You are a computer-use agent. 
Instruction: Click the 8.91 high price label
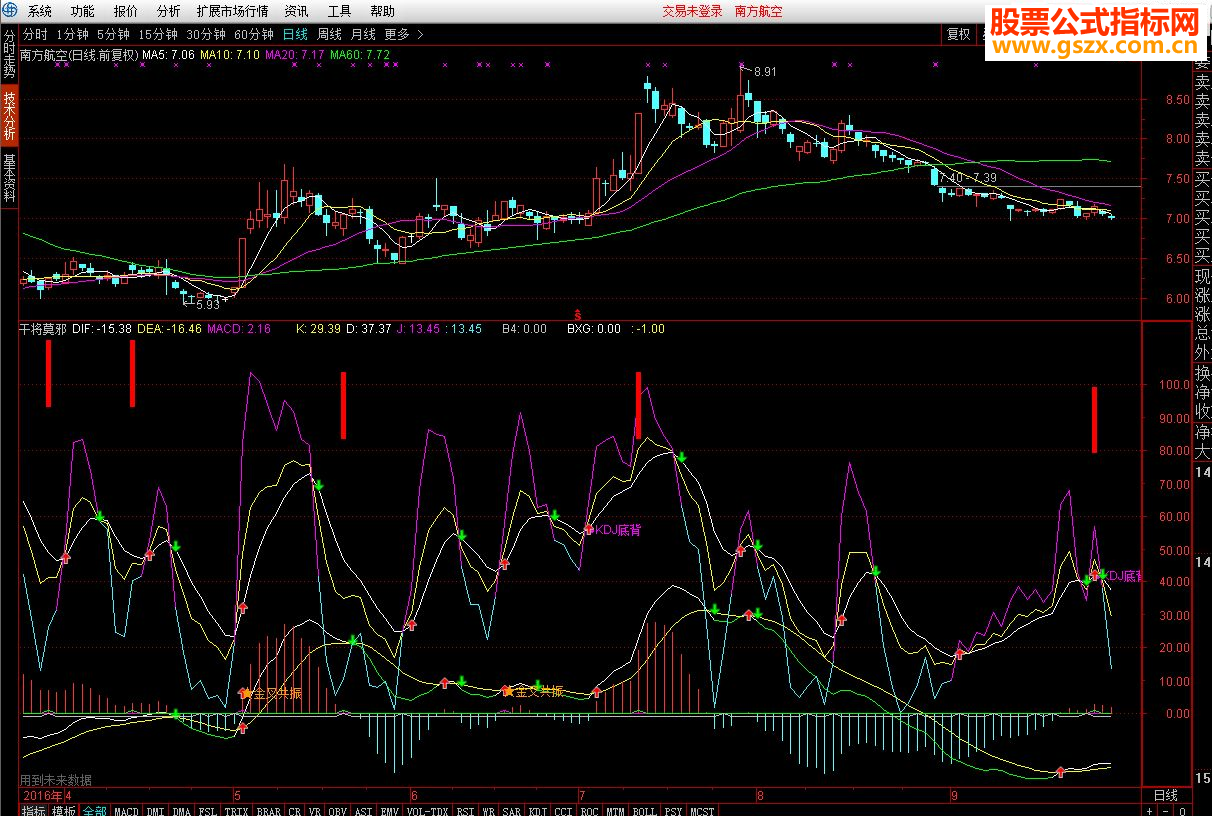[765, 72]
